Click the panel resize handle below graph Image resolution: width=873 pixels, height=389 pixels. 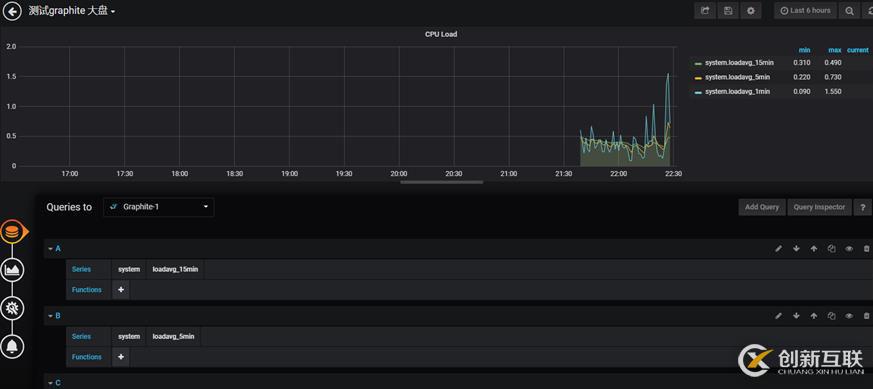(x=442, y=182)
